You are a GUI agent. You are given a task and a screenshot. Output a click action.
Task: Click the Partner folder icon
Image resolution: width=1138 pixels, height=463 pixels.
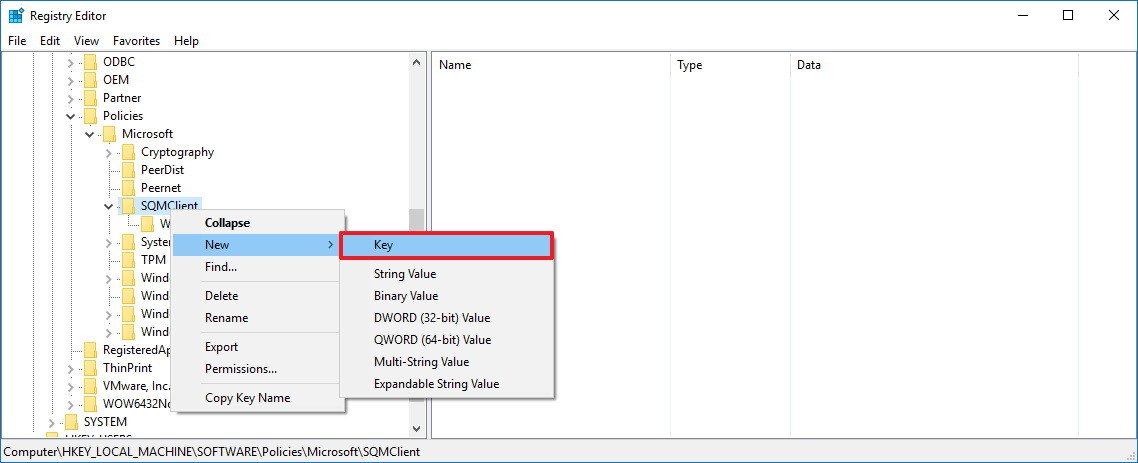pos(90,98)
